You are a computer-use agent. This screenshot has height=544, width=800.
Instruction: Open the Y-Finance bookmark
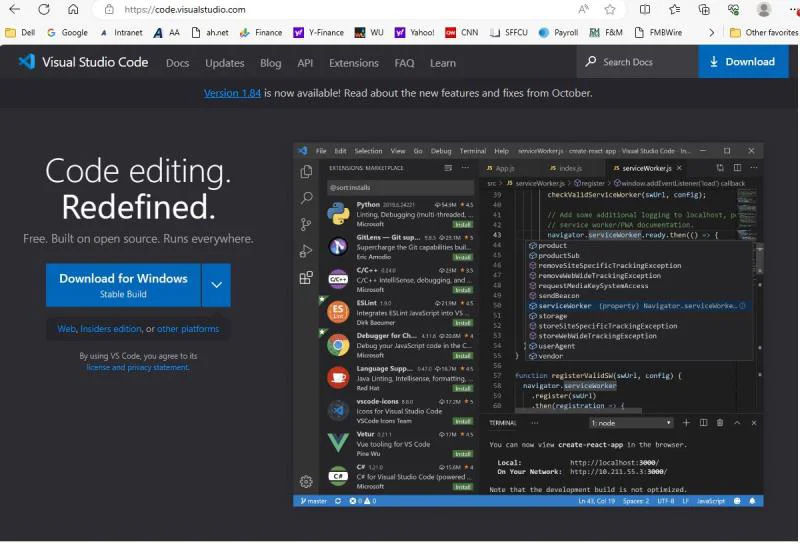click(318, 32)
